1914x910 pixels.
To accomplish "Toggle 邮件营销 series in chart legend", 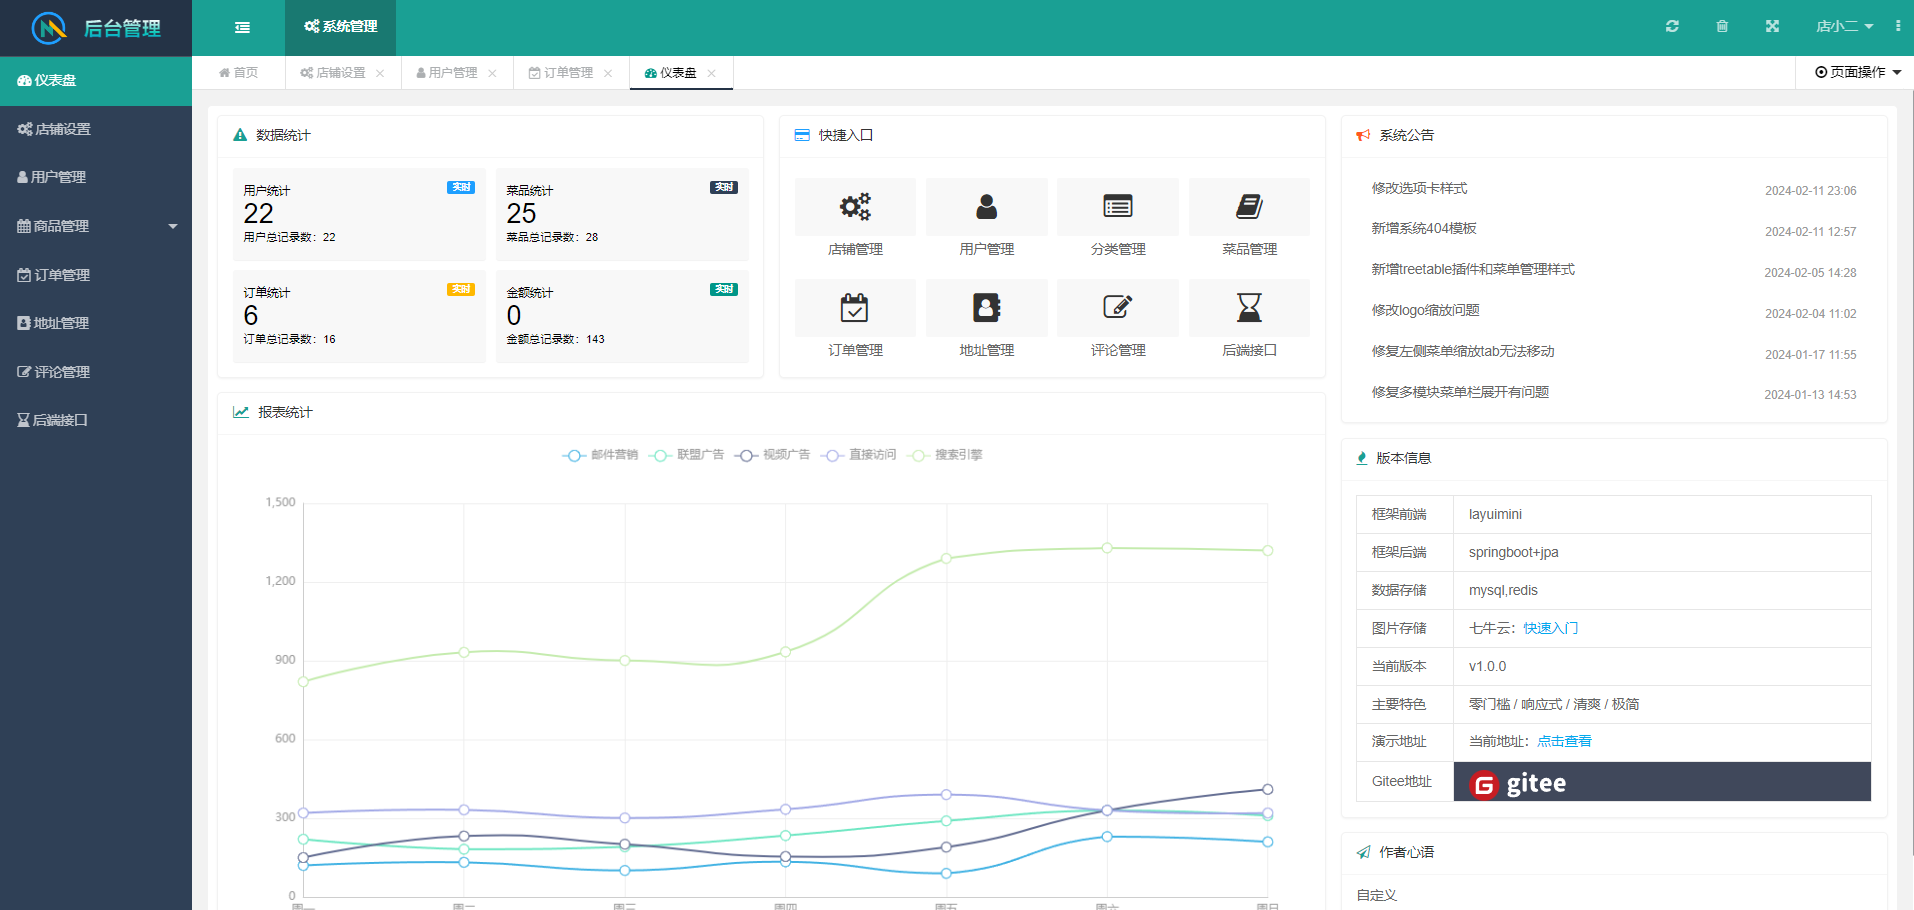I will click(600, 455).
